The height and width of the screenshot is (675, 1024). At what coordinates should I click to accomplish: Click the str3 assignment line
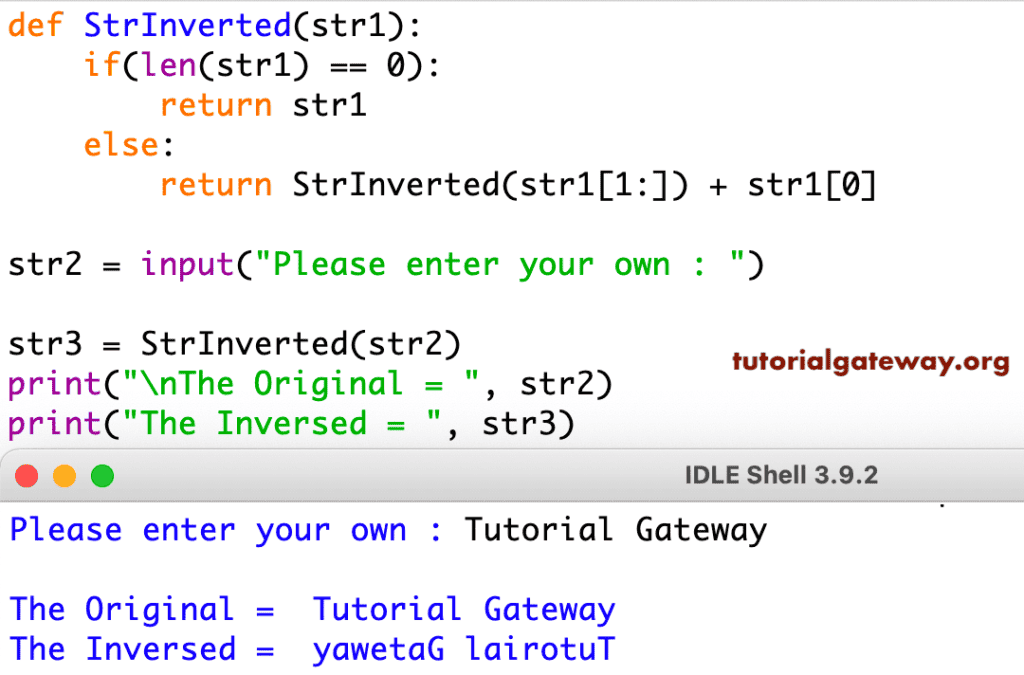235,344
